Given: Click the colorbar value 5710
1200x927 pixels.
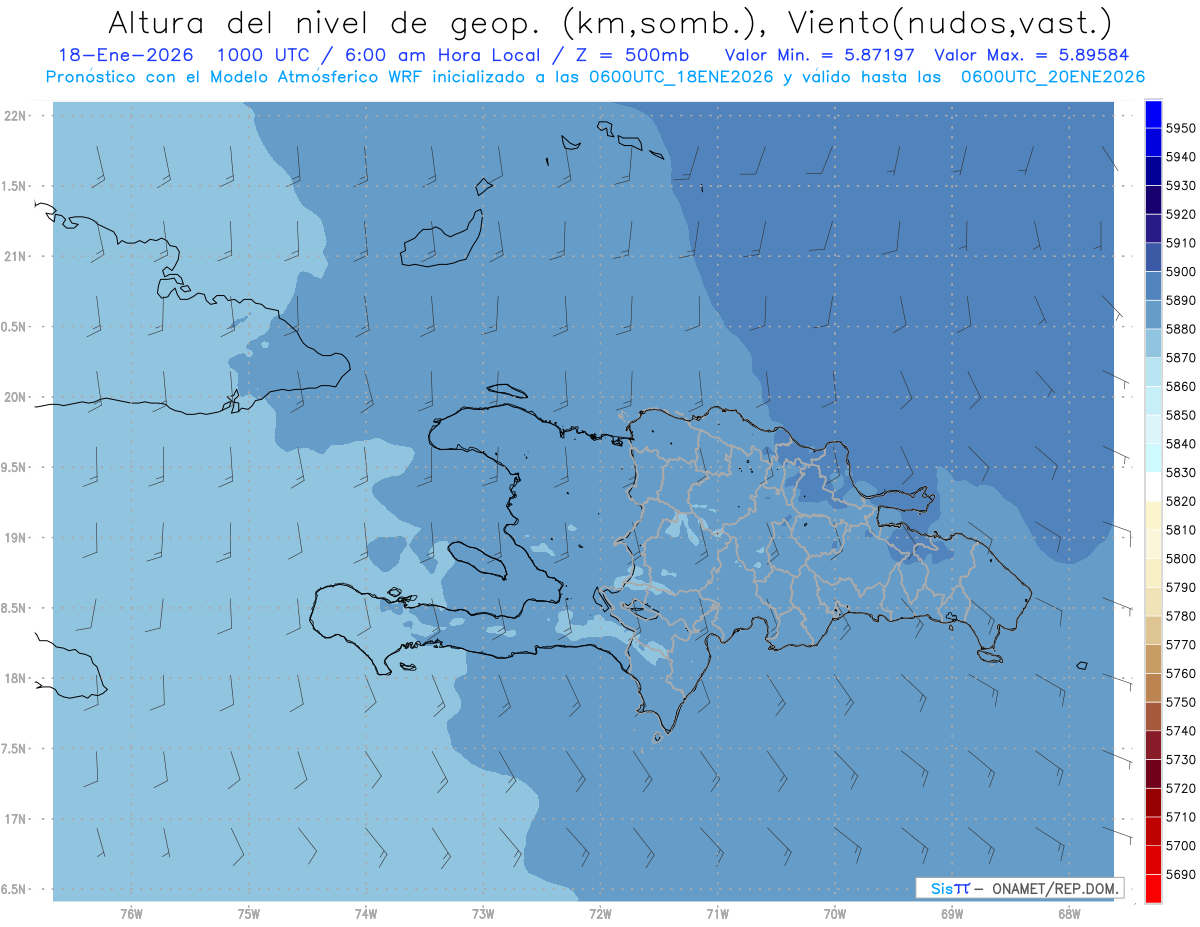Looking at the screenshot, I should pyautogui.click(x=1180, y=816).
